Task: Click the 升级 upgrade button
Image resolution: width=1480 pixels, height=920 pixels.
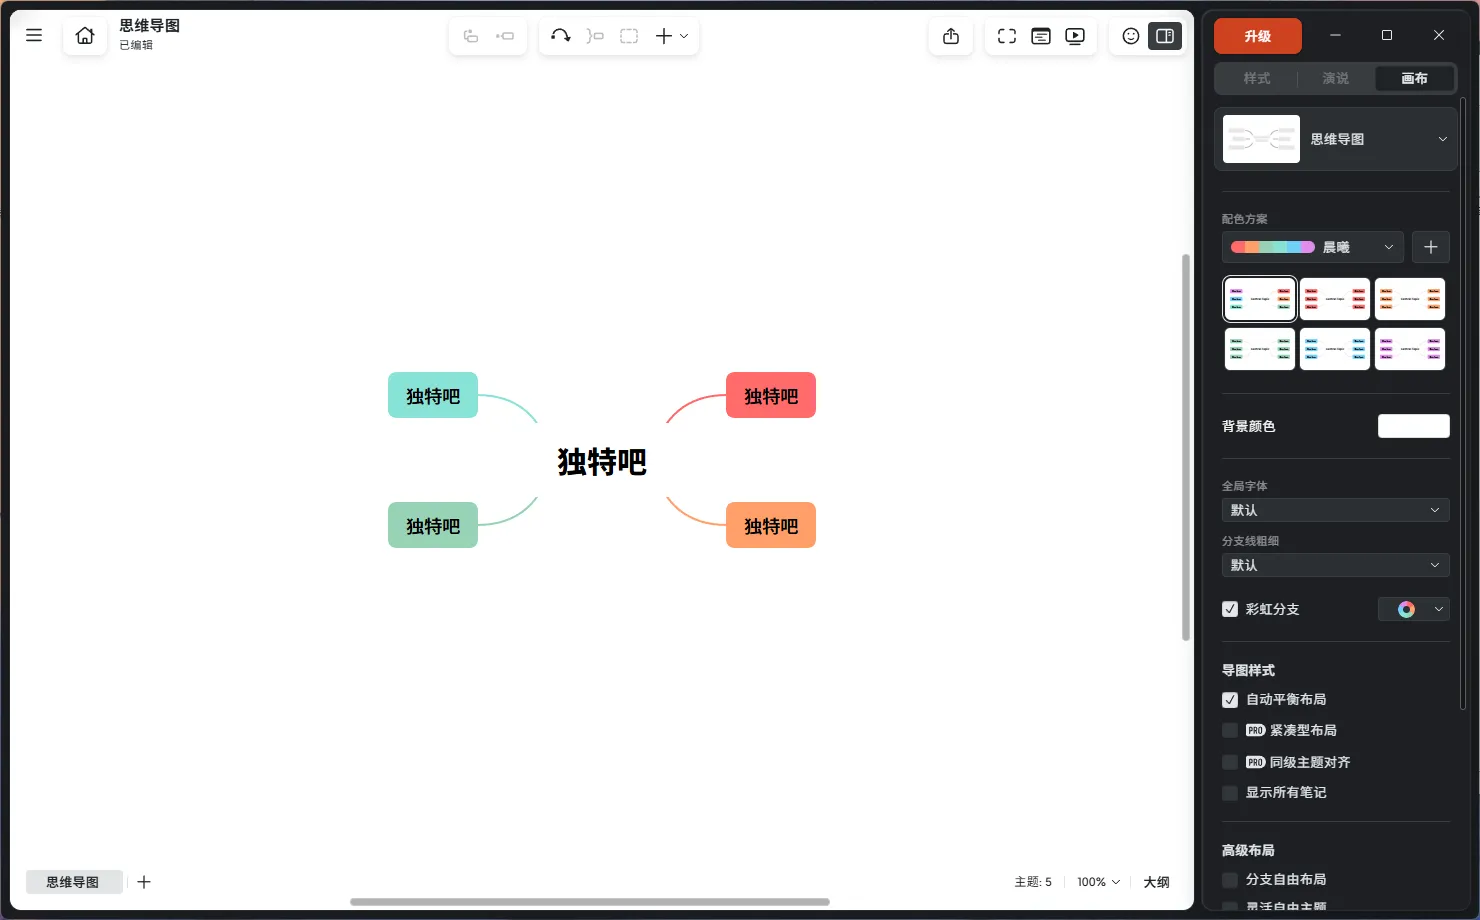Action: (x=1258, y=36)
